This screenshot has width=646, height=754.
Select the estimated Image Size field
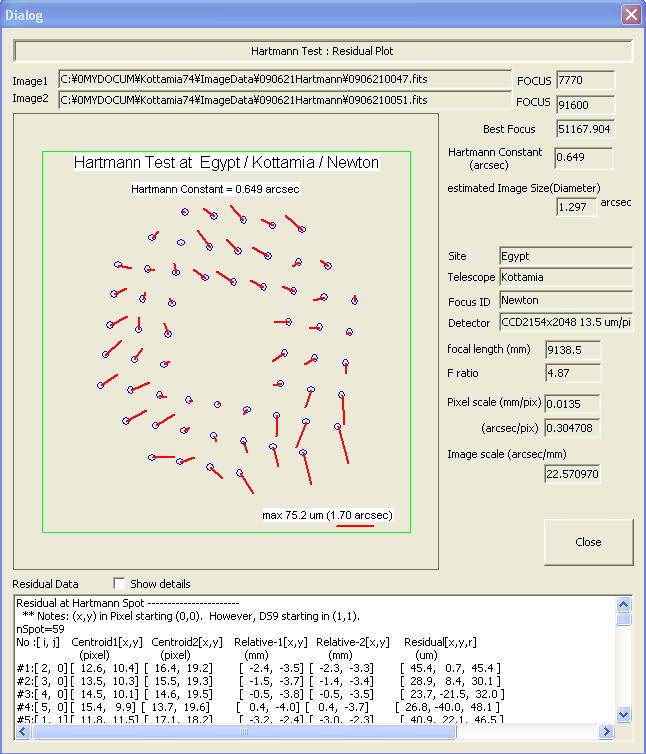[576, 205]
